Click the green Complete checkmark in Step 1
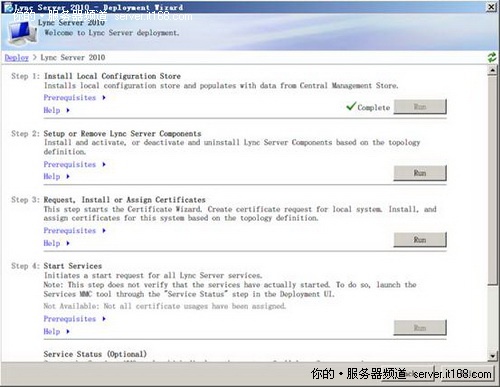The image size is (500, 387). 351,106
